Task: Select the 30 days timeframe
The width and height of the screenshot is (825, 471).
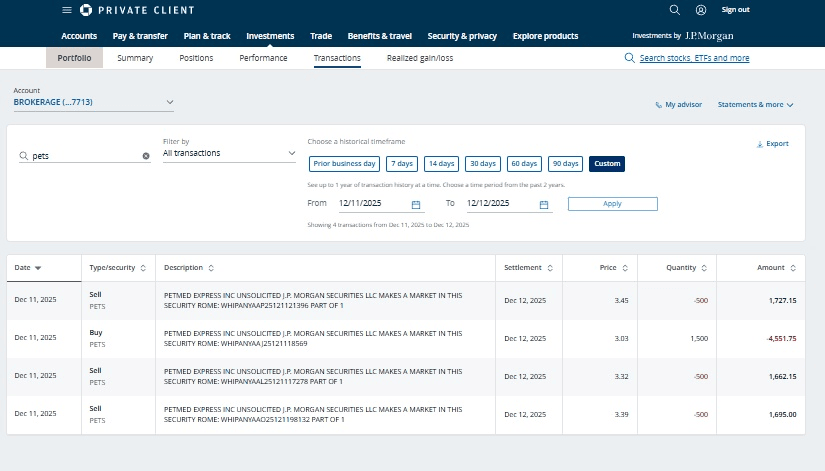Action: coord(483,163)
